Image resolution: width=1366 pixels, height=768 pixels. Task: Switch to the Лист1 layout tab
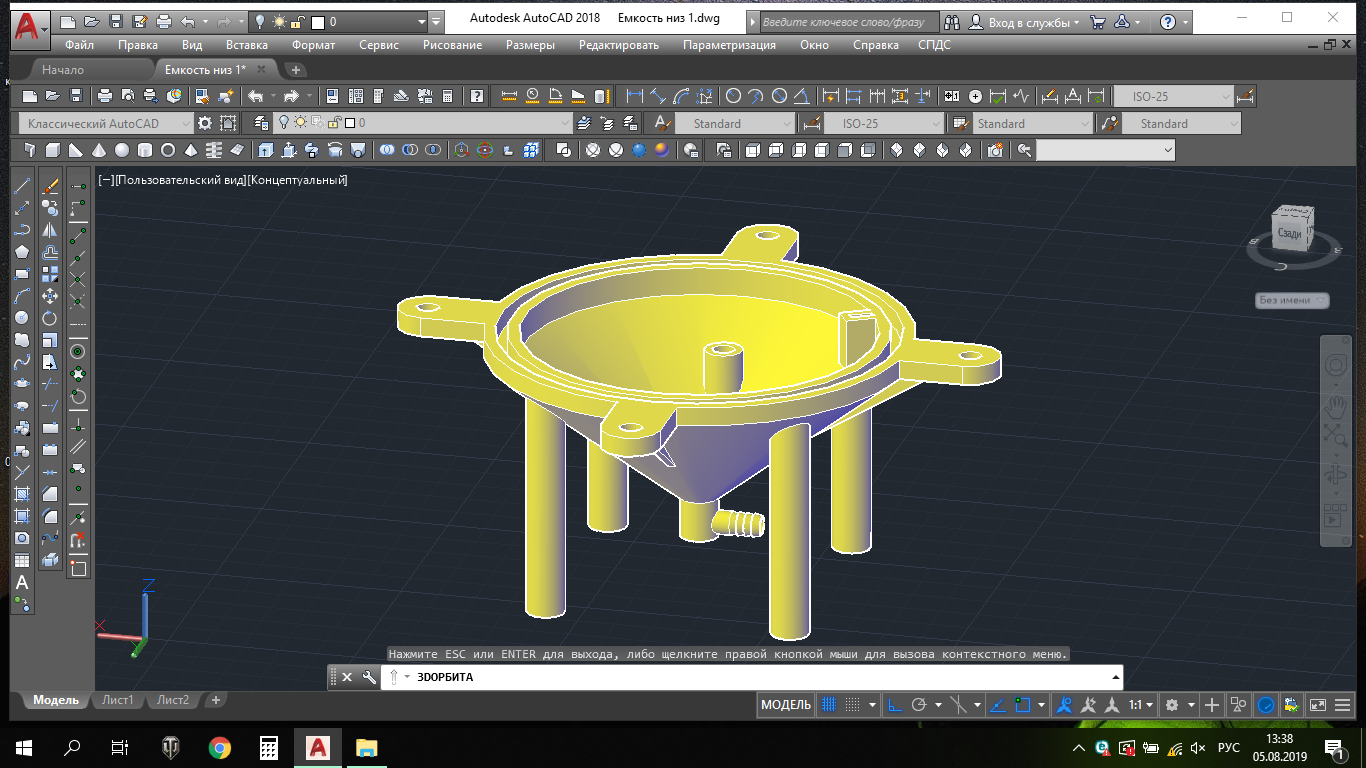click(x=117, y=700)
